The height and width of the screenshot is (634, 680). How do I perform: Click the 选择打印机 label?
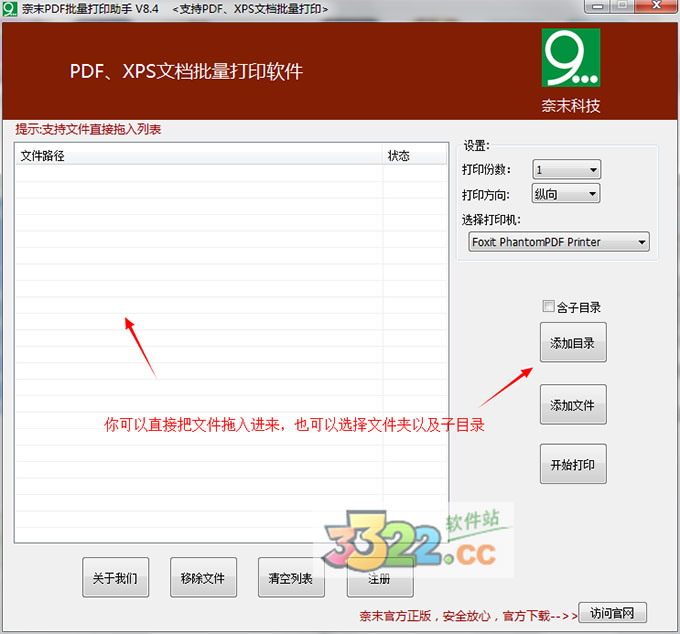point(491,219)
